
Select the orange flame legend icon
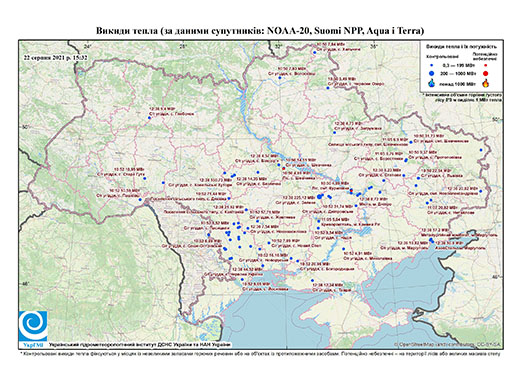(x=486, y=83)
